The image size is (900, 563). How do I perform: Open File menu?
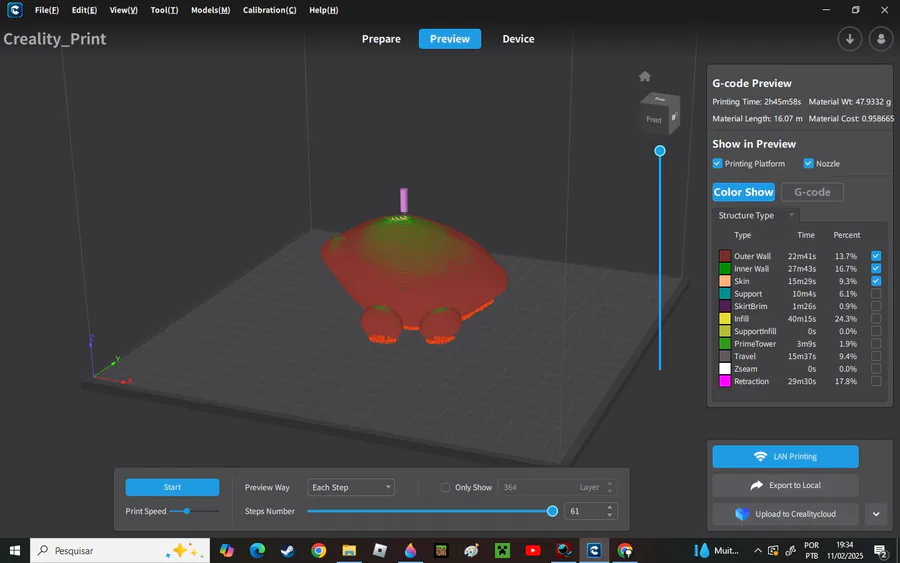point(46,10)
